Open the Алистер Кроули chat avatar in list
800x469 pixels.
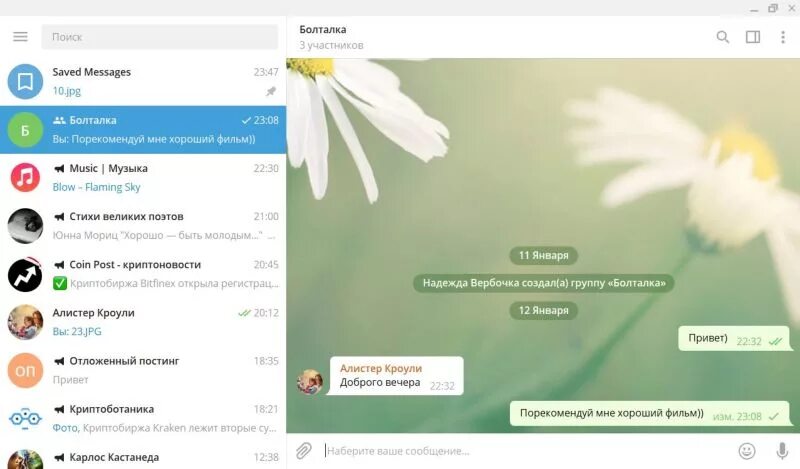[25, 322]
